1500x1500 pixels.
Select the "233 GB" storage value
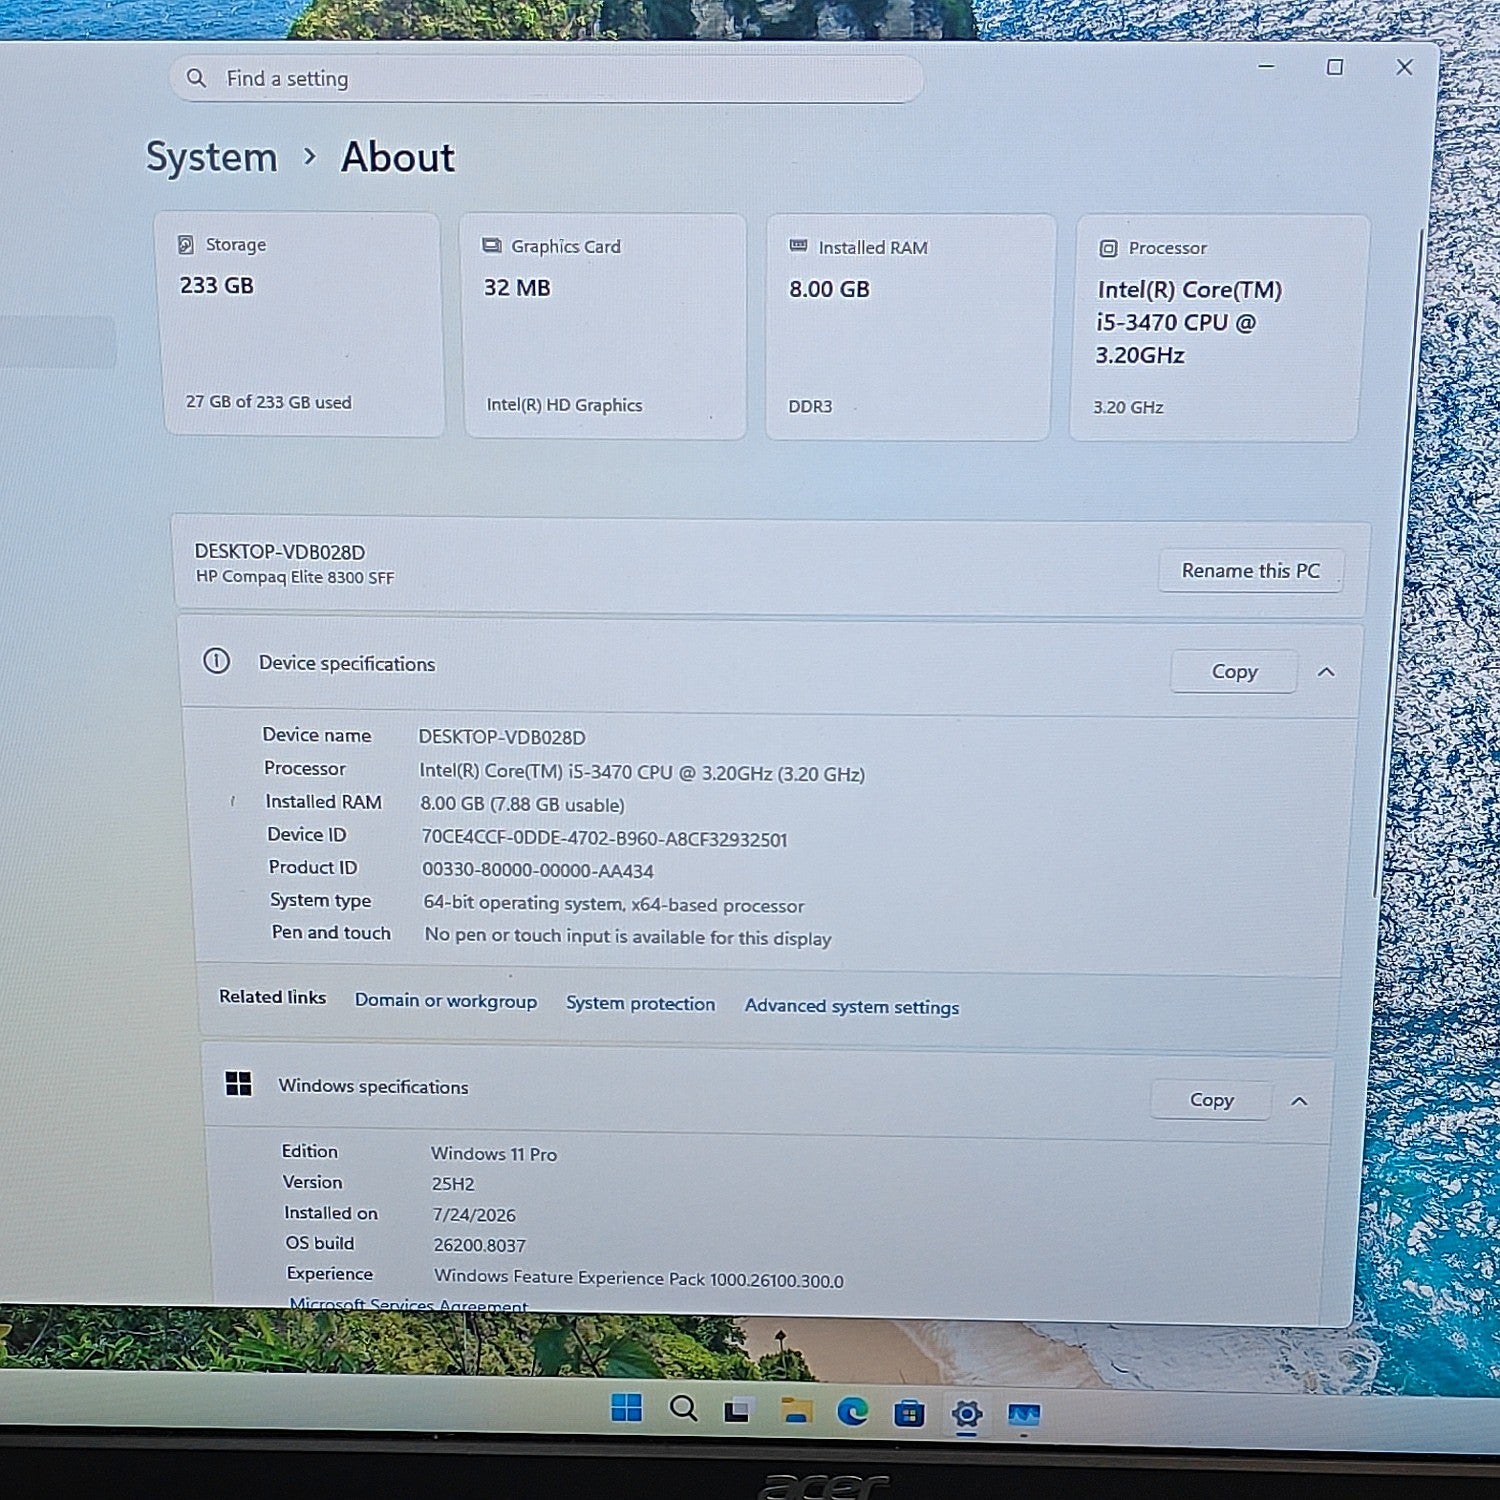pos(217,286)
